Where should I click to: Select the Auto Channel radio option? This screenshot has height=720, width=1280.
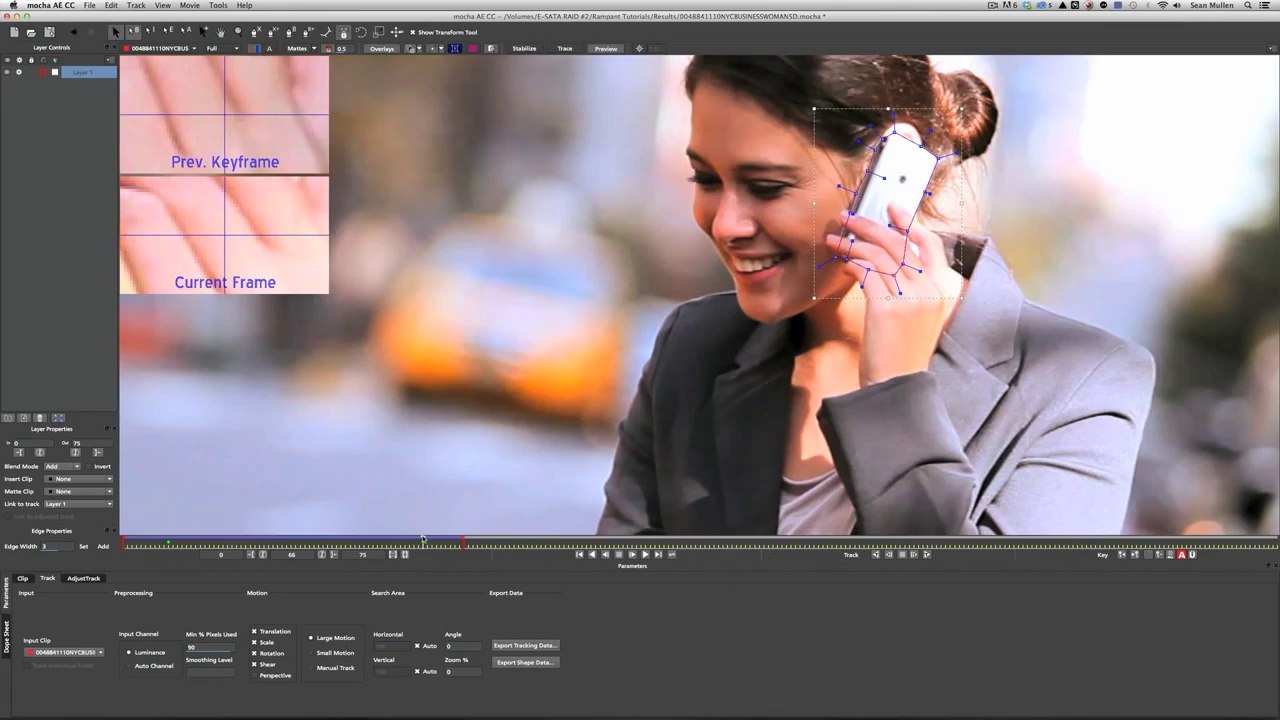click(x=128, y=665)
